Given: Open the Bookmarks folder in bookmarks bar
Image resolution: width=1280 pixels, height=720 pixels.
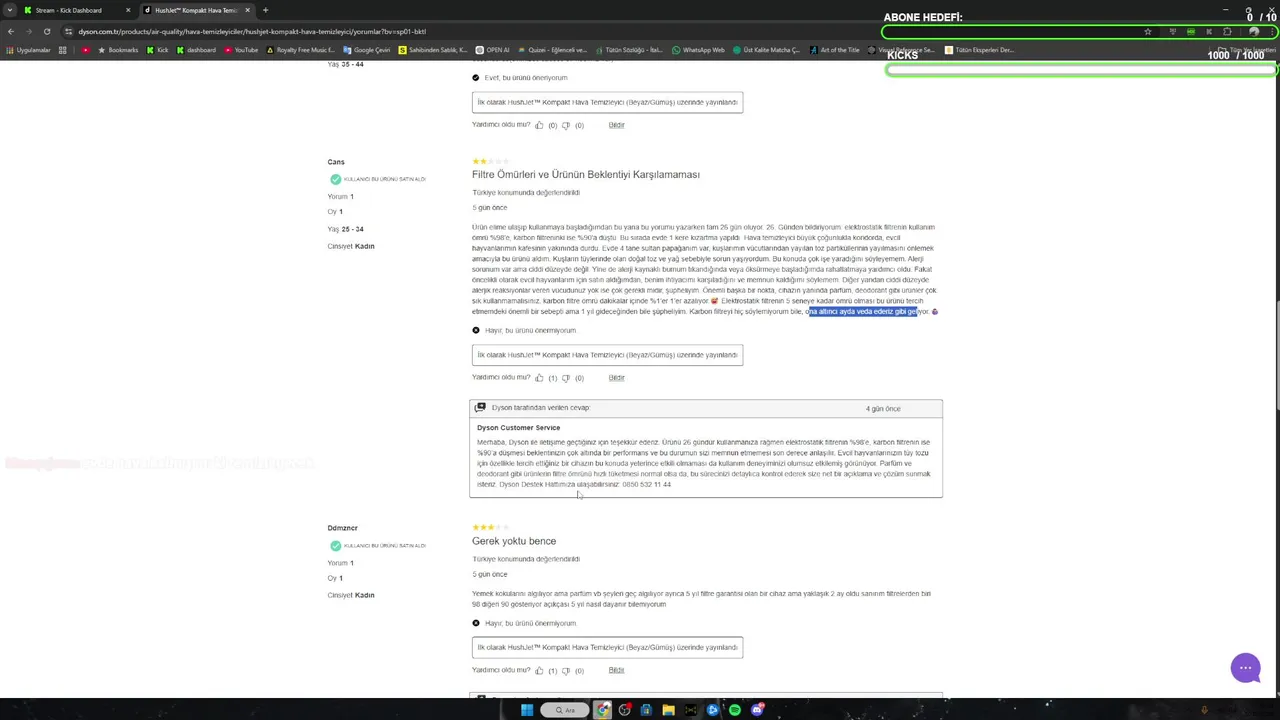Looking at the screenshot, I should 118,50.
